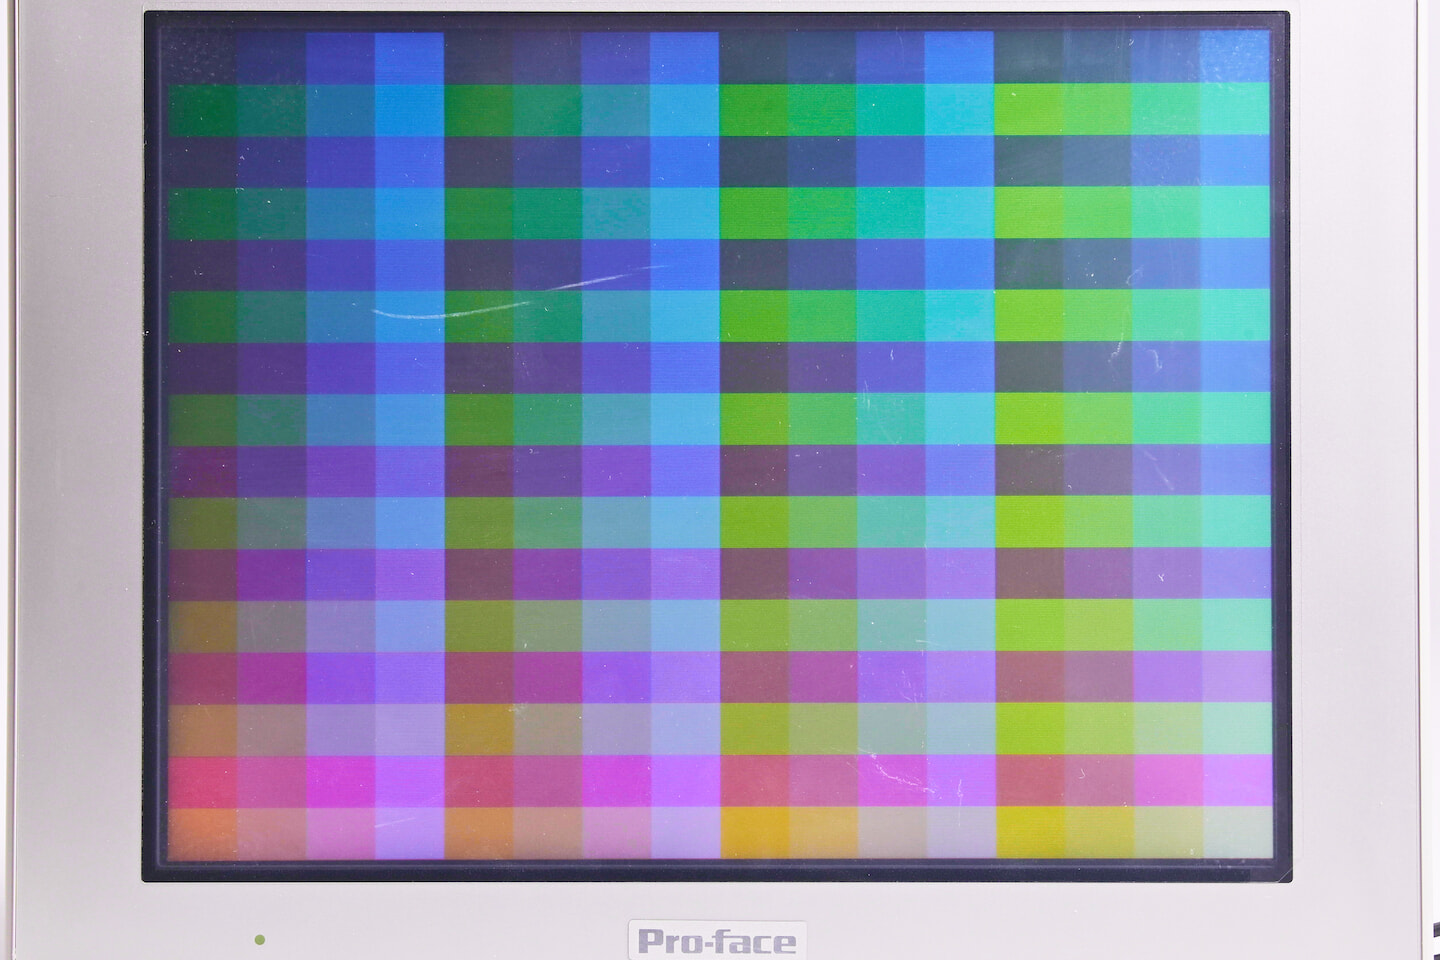This screenshot has width=1440, height=960.
Task: Select golden yellow swatch, bottom row ninth column
Action: [753, 832]
